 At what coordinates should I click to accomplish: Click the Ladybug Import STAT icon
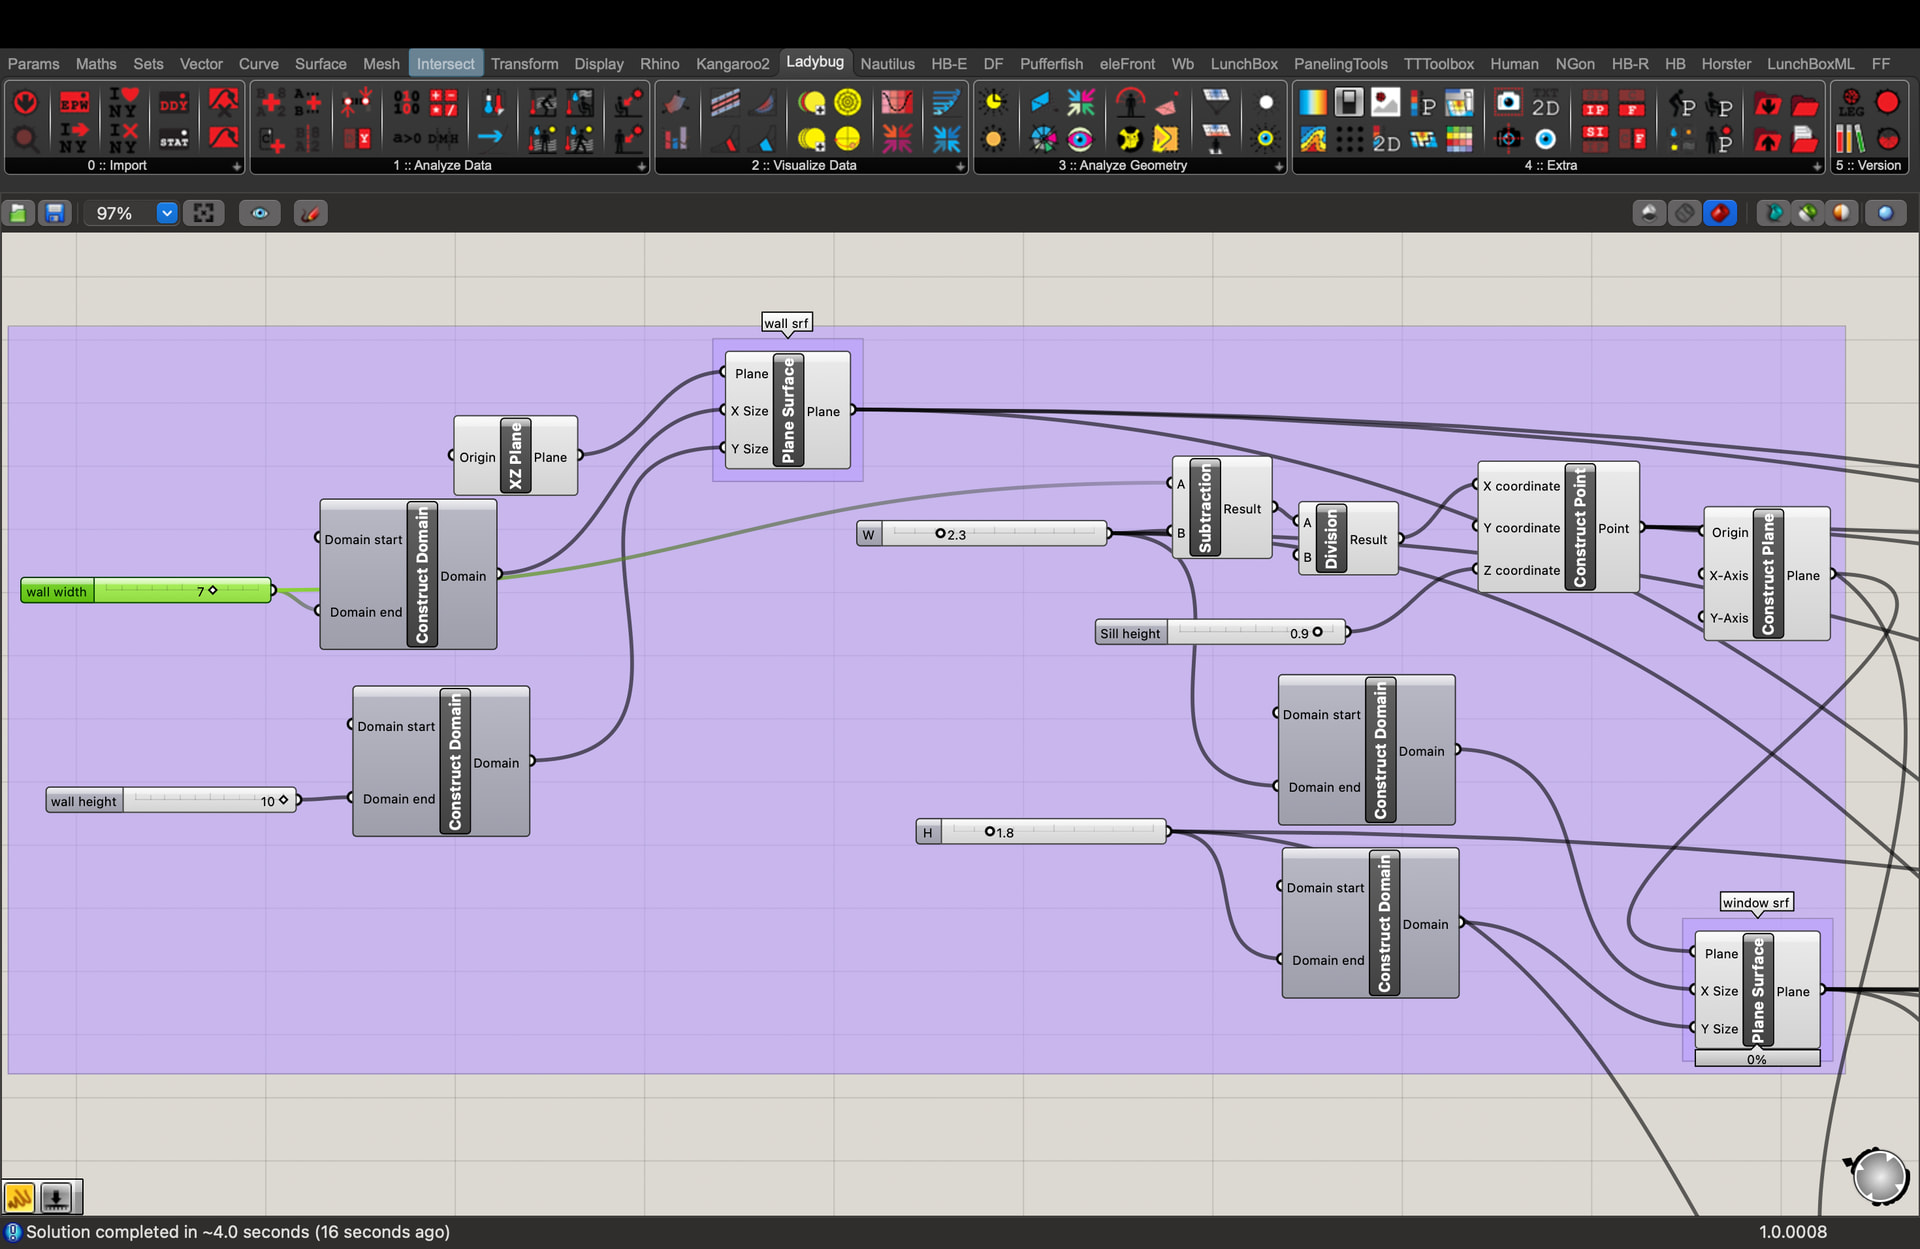[173, 139]
